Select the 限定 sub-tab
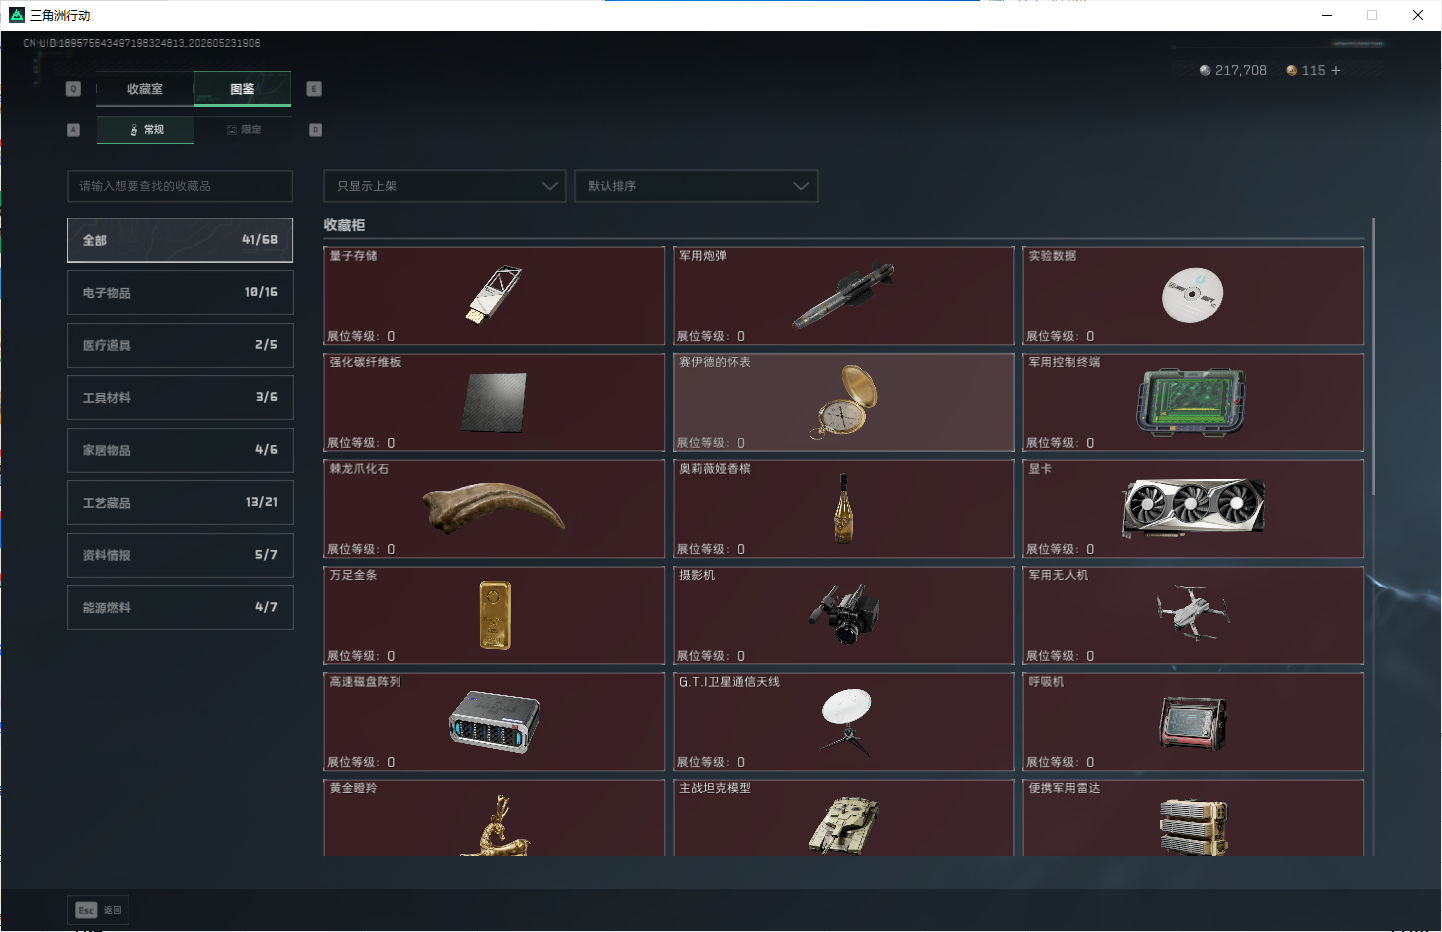 tap(243, 130)
